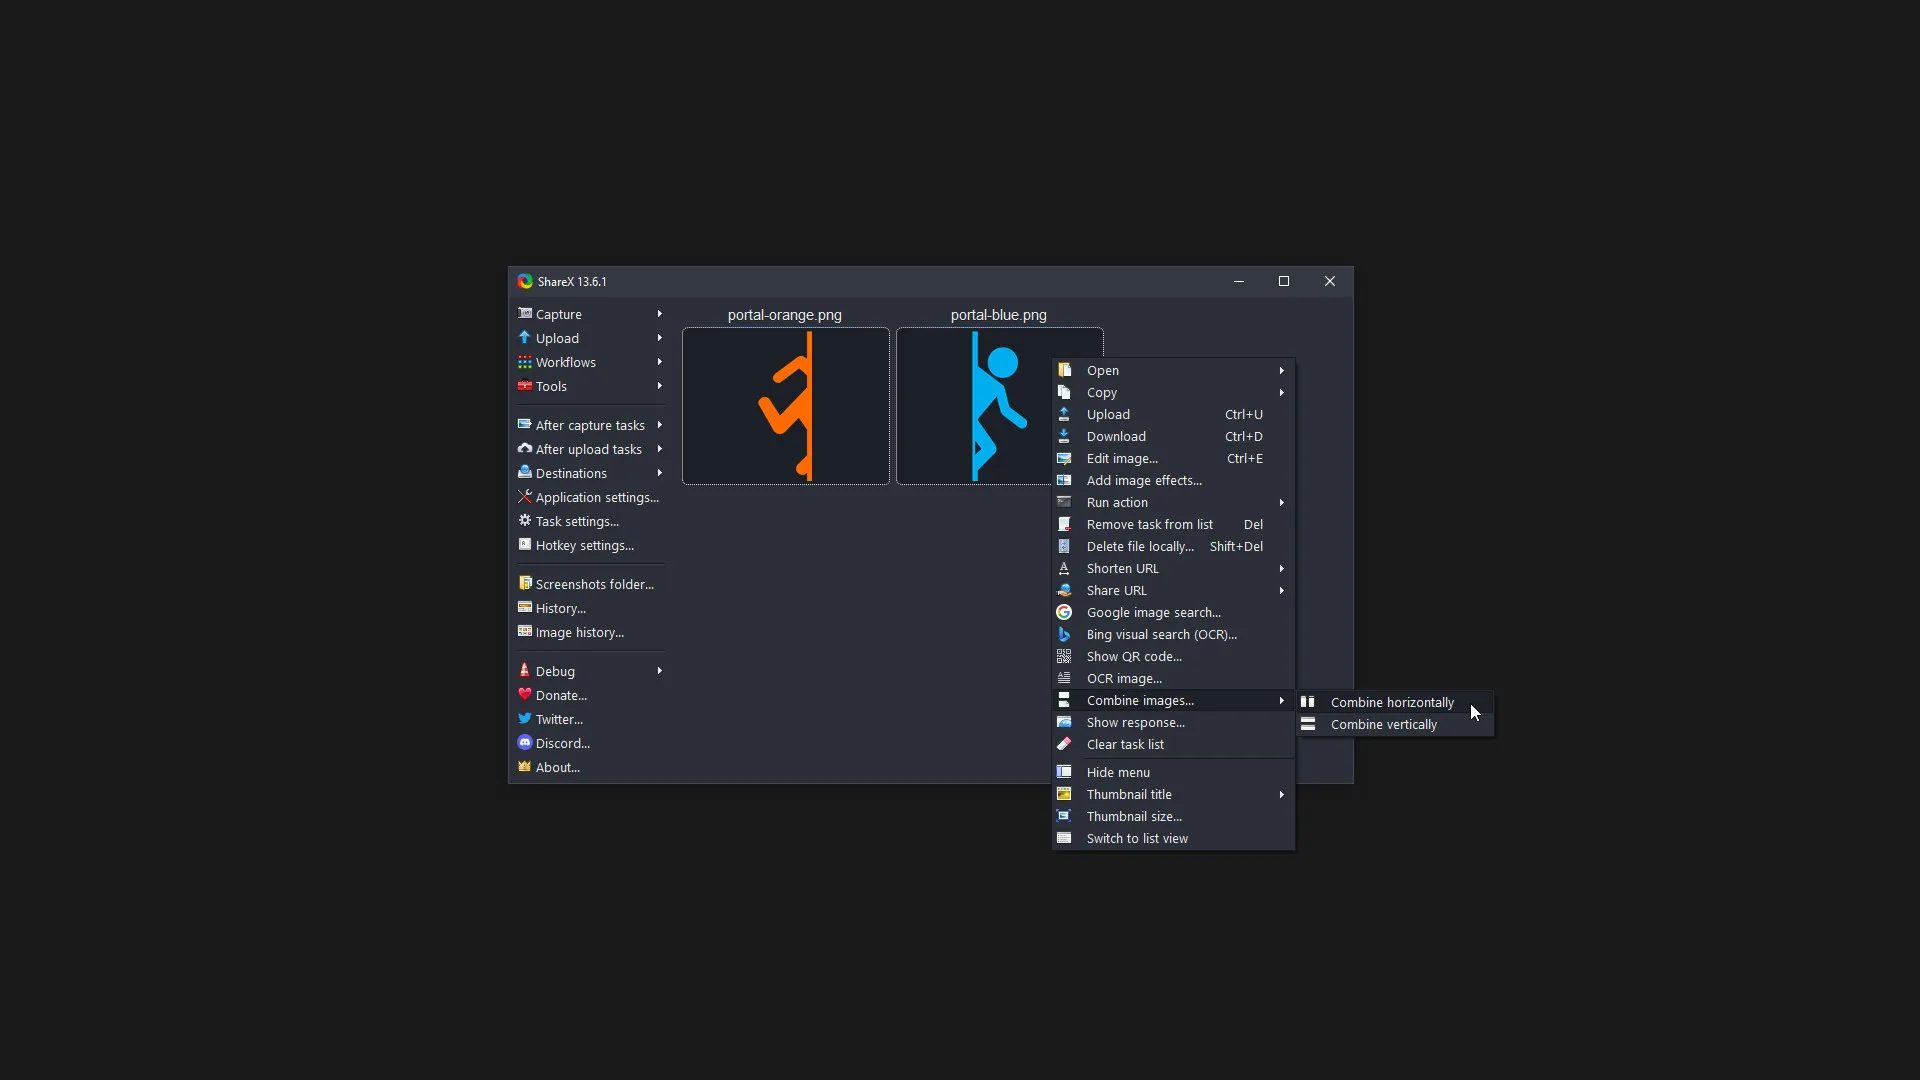
Task: Click the Task settings gear icon
Action: pyautogui.click(x=524, y=521)
